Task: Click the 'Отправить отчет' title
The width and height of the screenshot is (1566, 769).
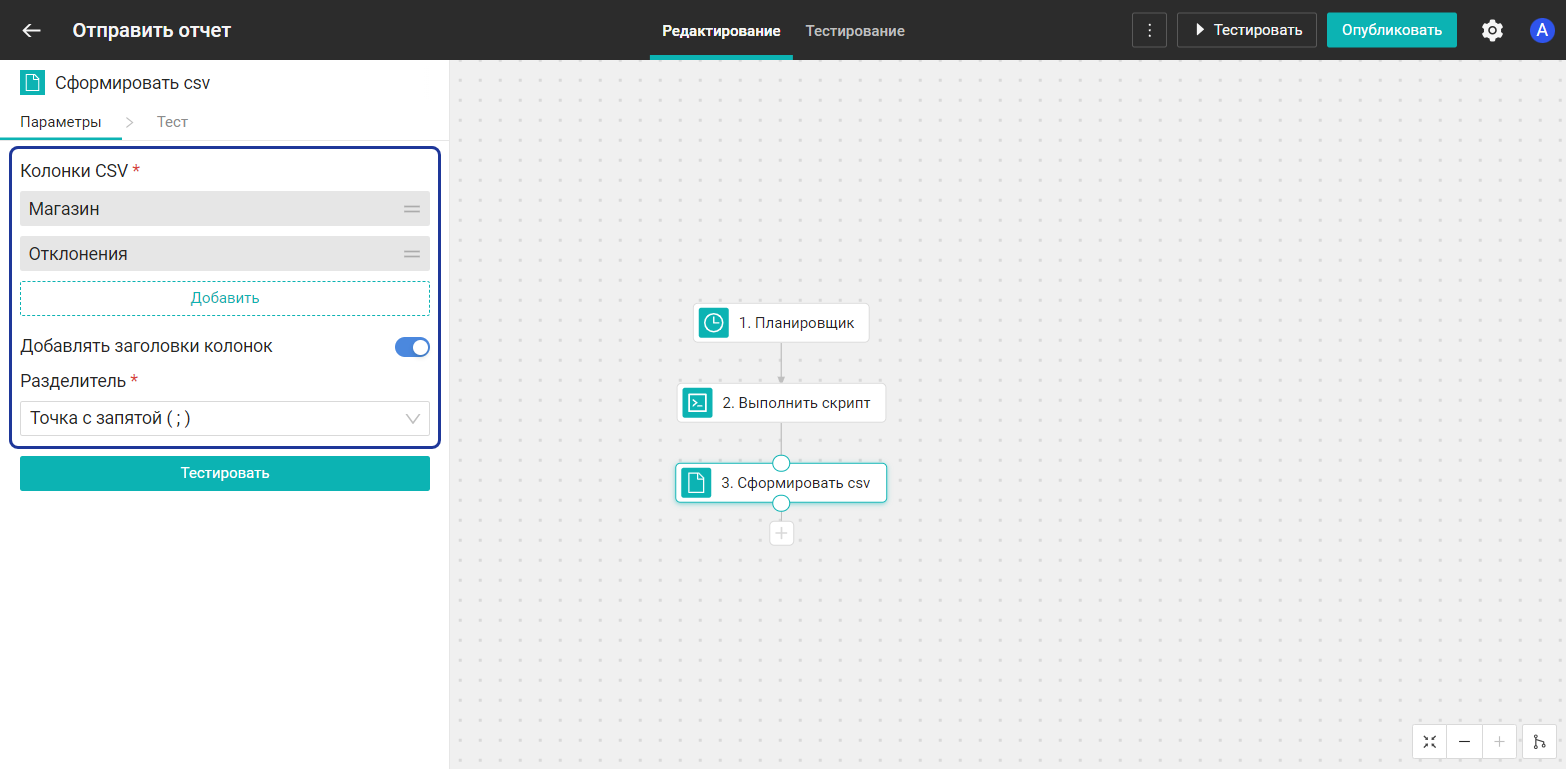Action: pyautogui.click(x=152, y=30)
